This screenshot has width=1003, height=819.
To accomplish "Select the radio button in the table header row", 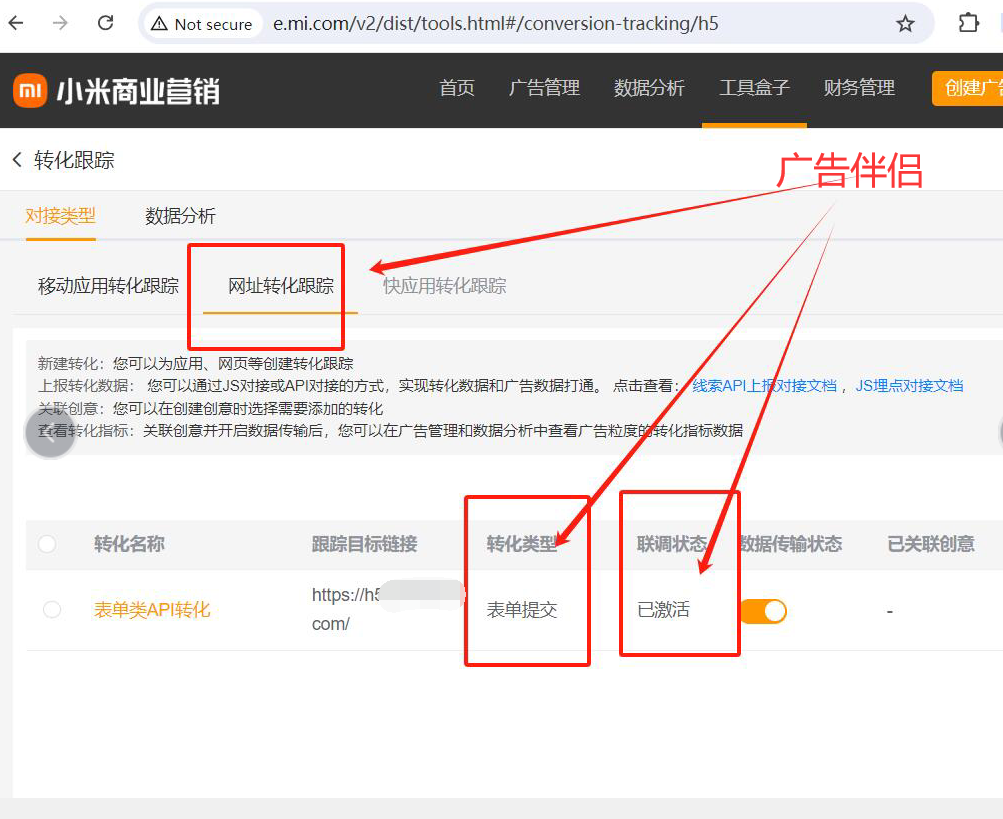I will pos(47,544).
